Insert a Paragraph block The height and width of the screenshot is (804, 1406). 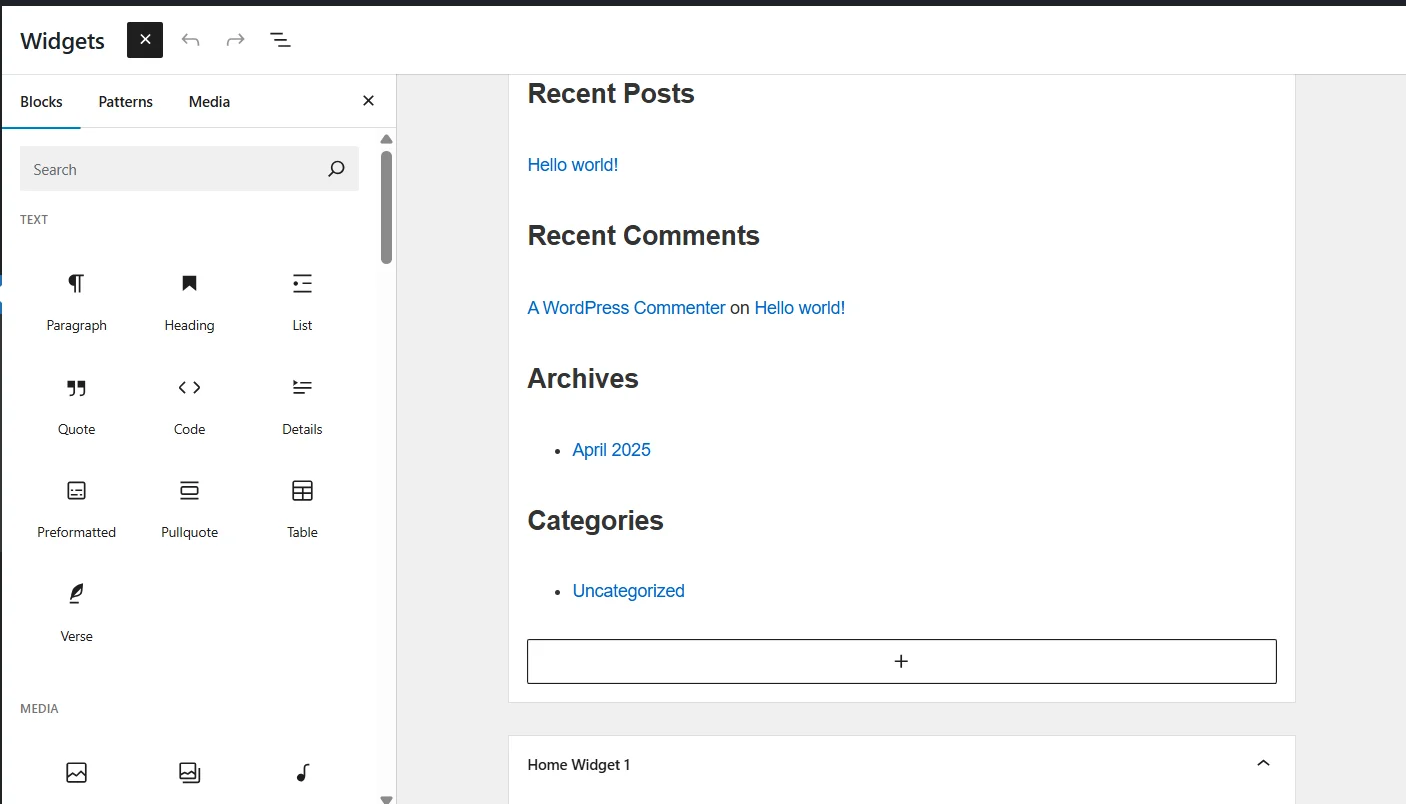[76, 301]
